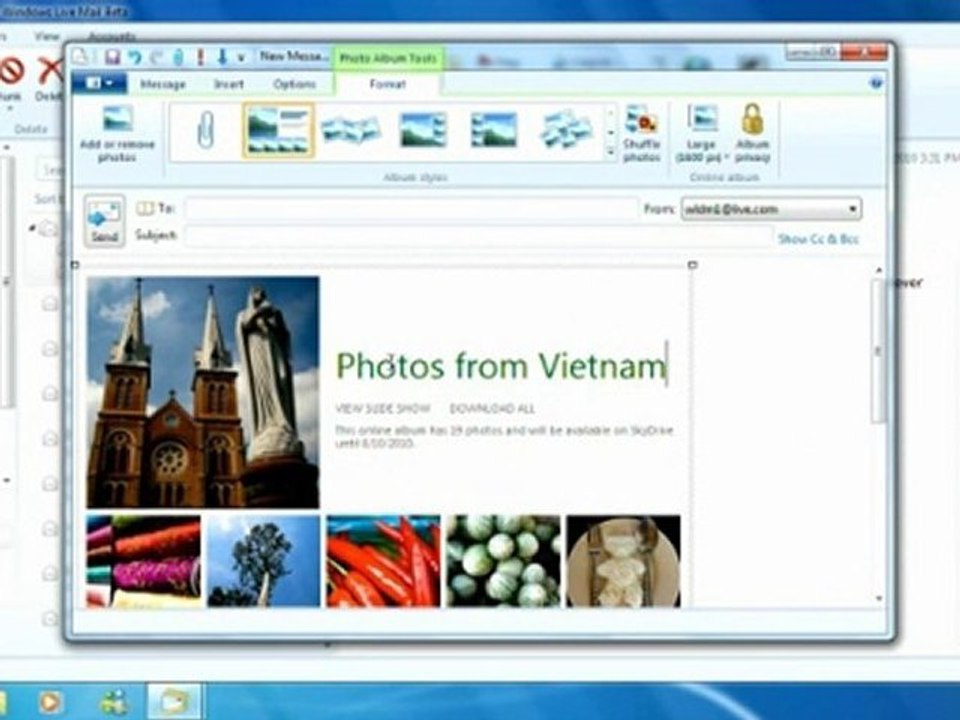Open Windows Live Messenger icon on taskbar
960x720 pixels.
[x=114, y=702]
